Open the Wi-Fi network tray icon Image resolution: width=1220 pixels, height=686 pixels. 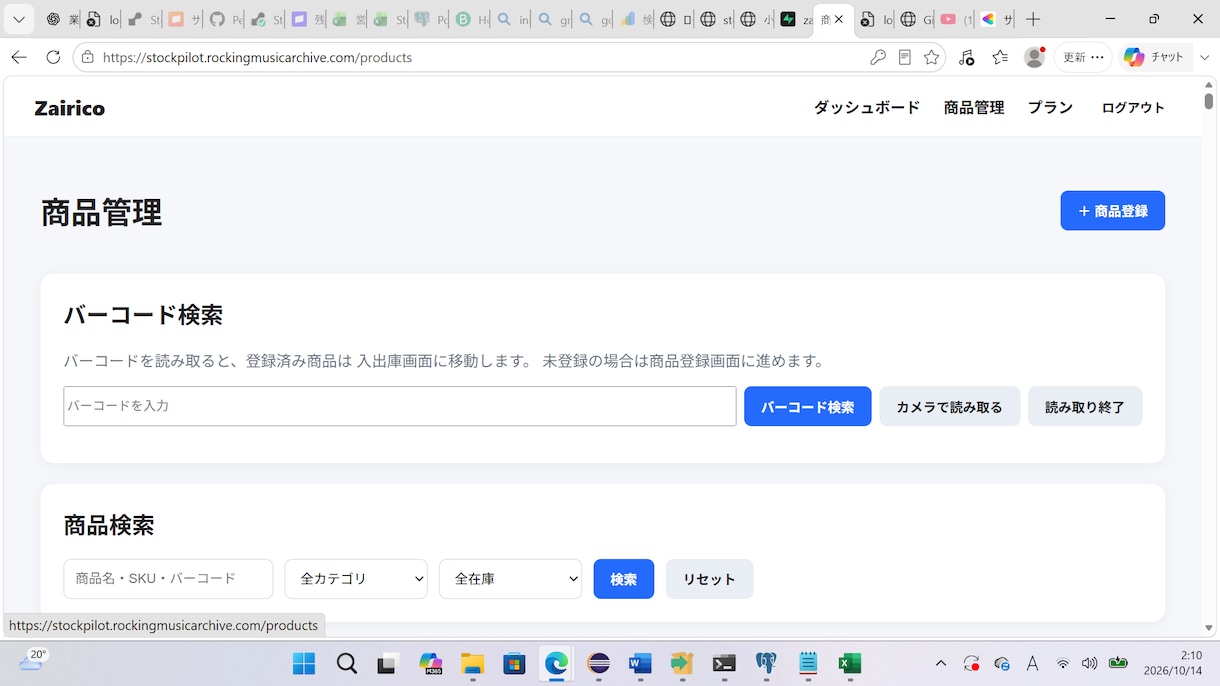(1063, 663)
